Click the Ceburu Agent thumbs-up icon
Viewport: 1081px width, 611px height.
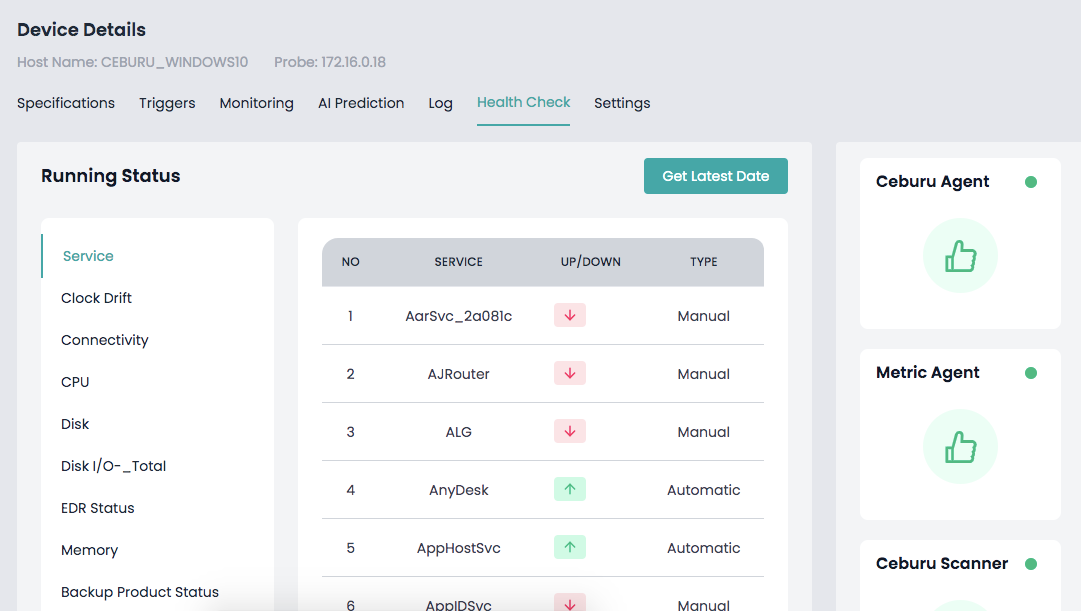[x=960, y=256]
